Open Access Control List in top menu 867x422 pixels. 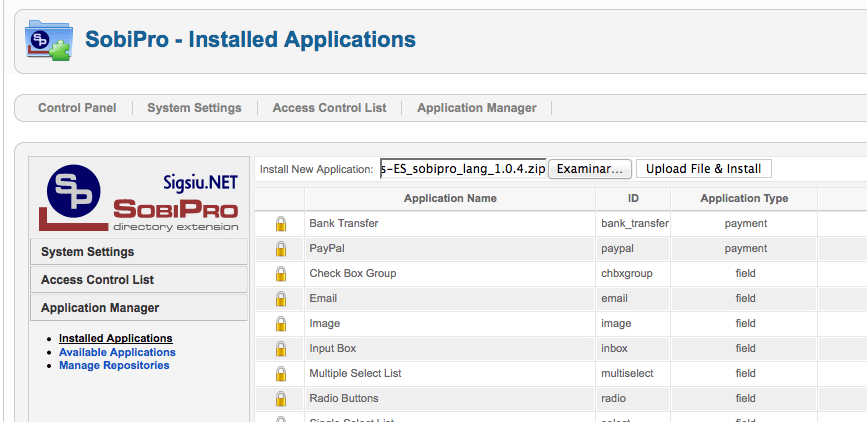pyautogui.click(x=330, y=108)
